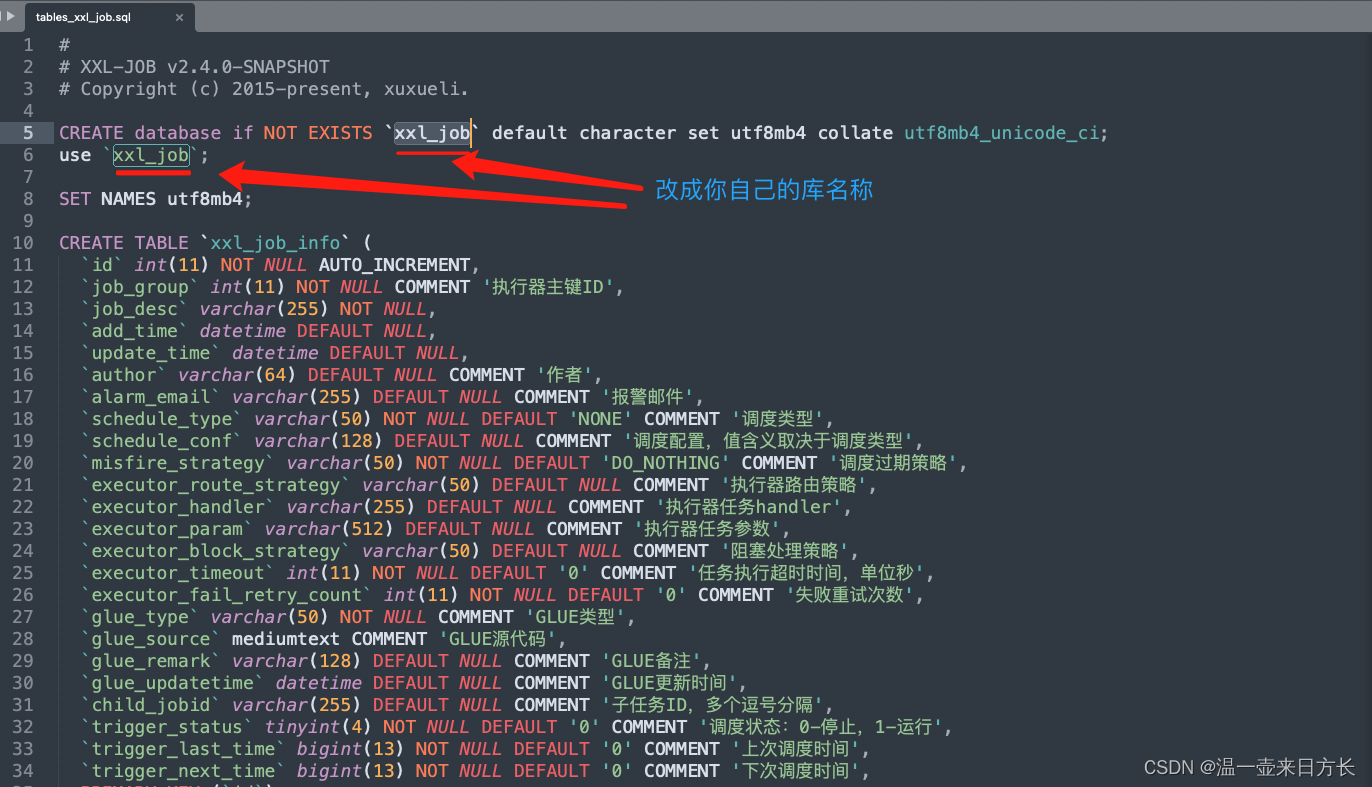Click the `schedule_conf` column name
The height and width of the screenshot is (787, 1372).
pyautogui.click(x=162, y=441)
